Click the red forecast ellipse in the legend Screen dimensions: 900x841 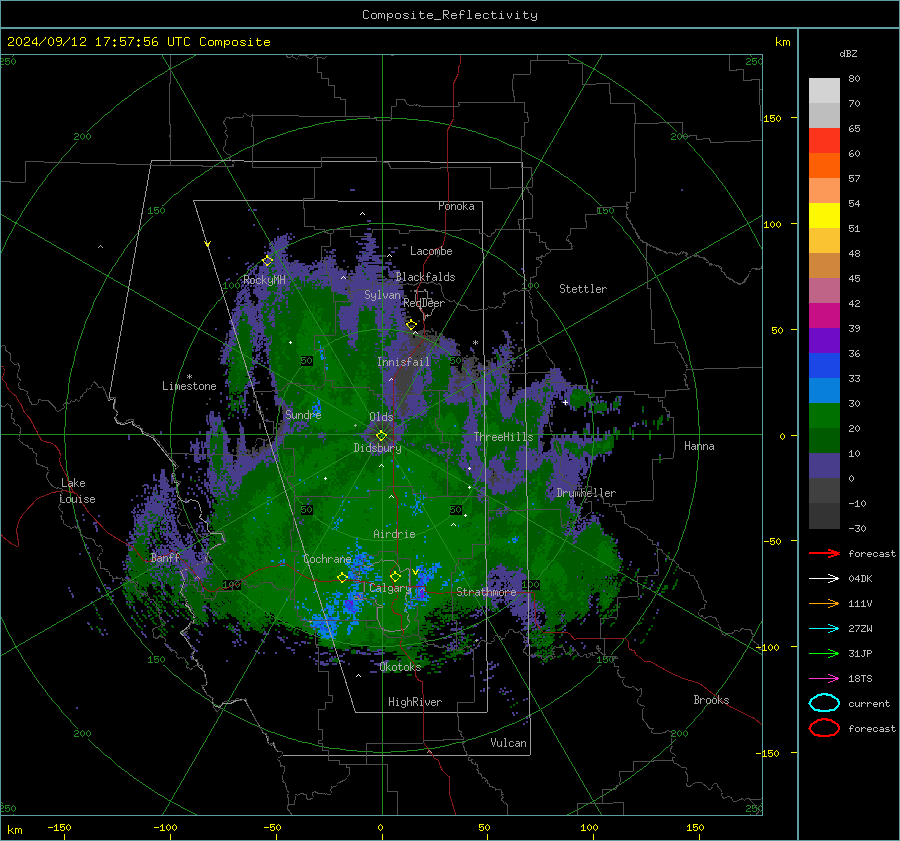click(x=824, y=728)
